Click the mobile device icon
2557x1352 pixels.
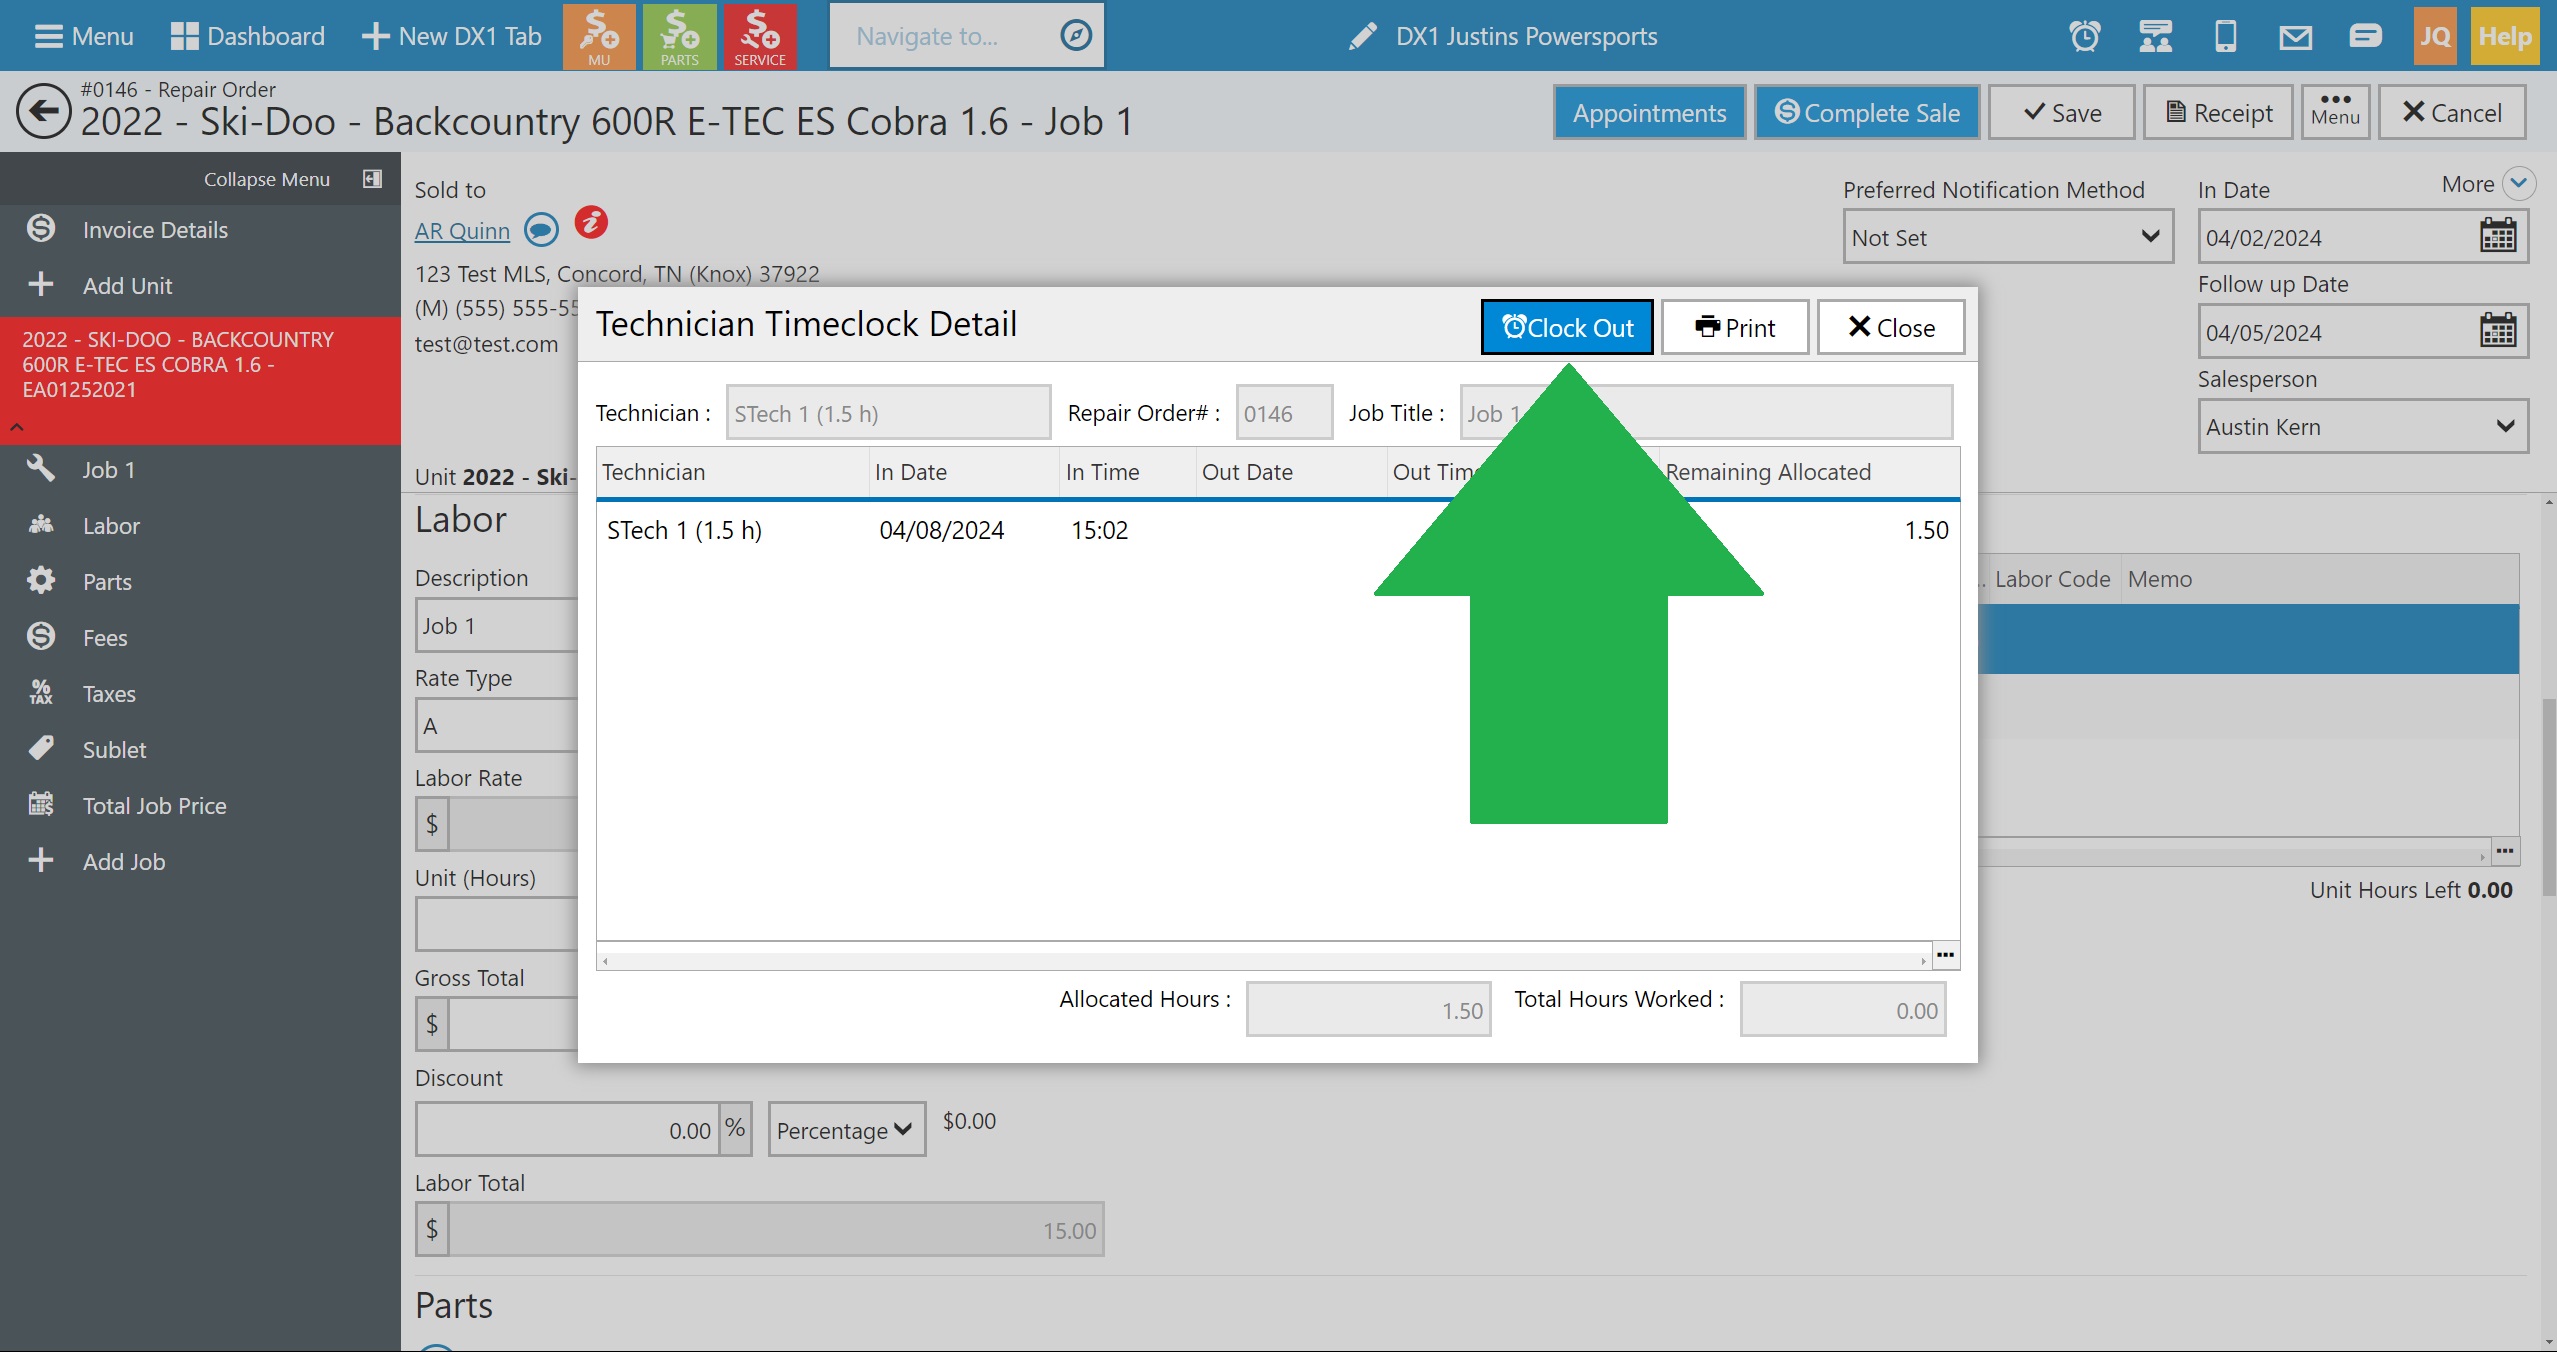2225,37
